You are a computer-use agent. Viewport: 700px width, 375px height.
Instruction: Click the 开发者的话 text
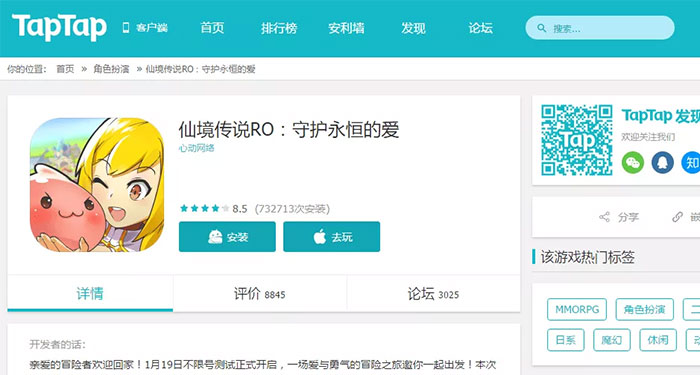point(58,344)
